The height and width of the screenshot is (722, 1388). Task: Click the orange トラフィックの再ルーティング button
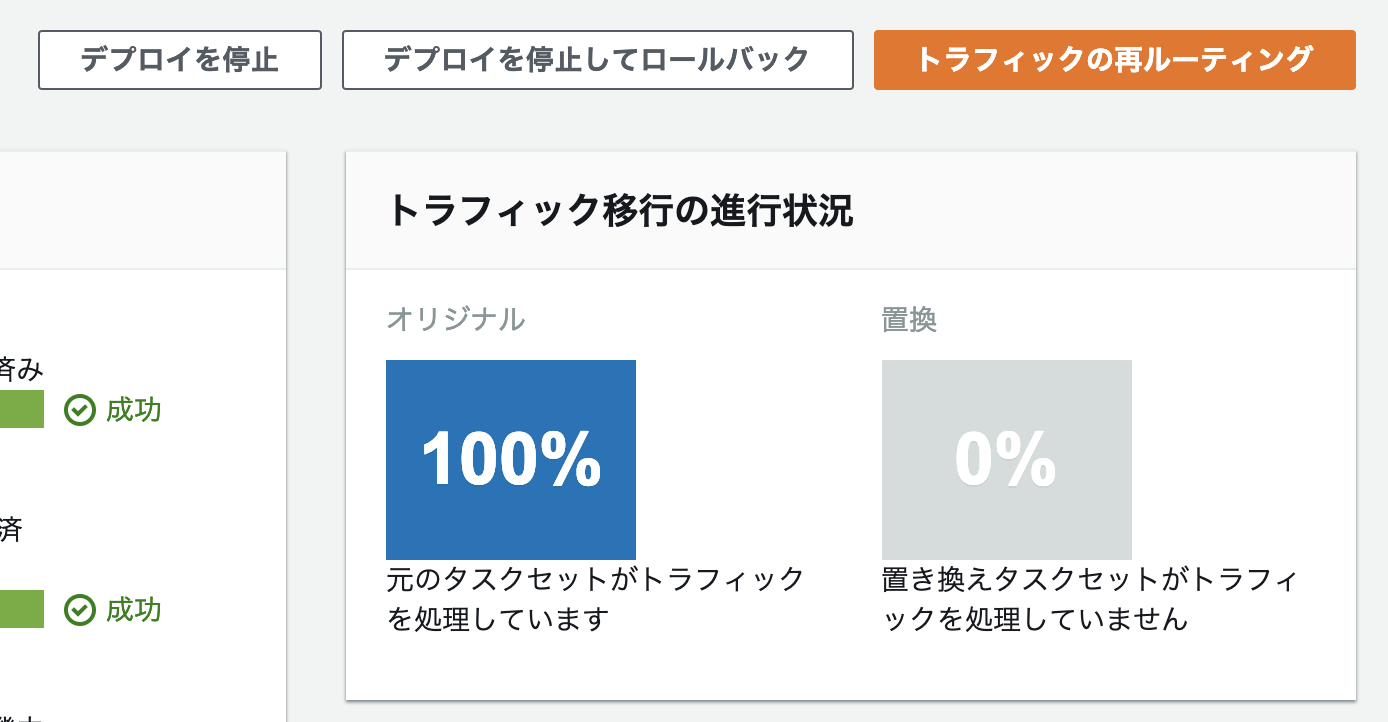[x=1114, y=60]
